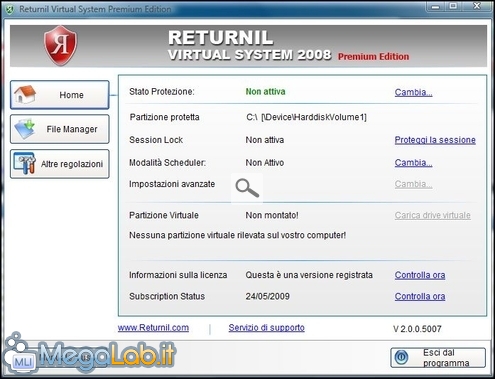This screenshot has height=379, width=495.
Task: Click the 'Non Attivo' scheduler value
Action: (265, 163)
